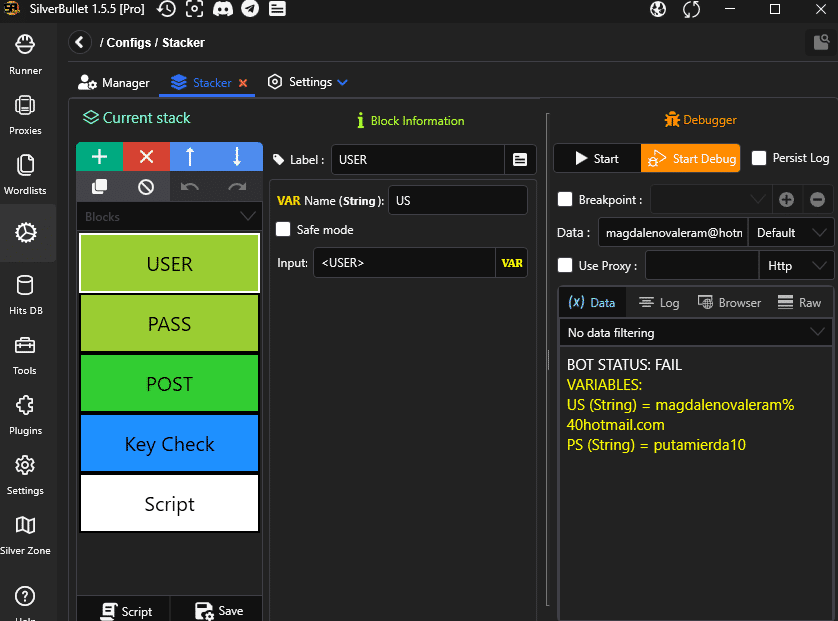Enable the Safe mode checkbox
This screenshot has height=621, width=838.
284,230
